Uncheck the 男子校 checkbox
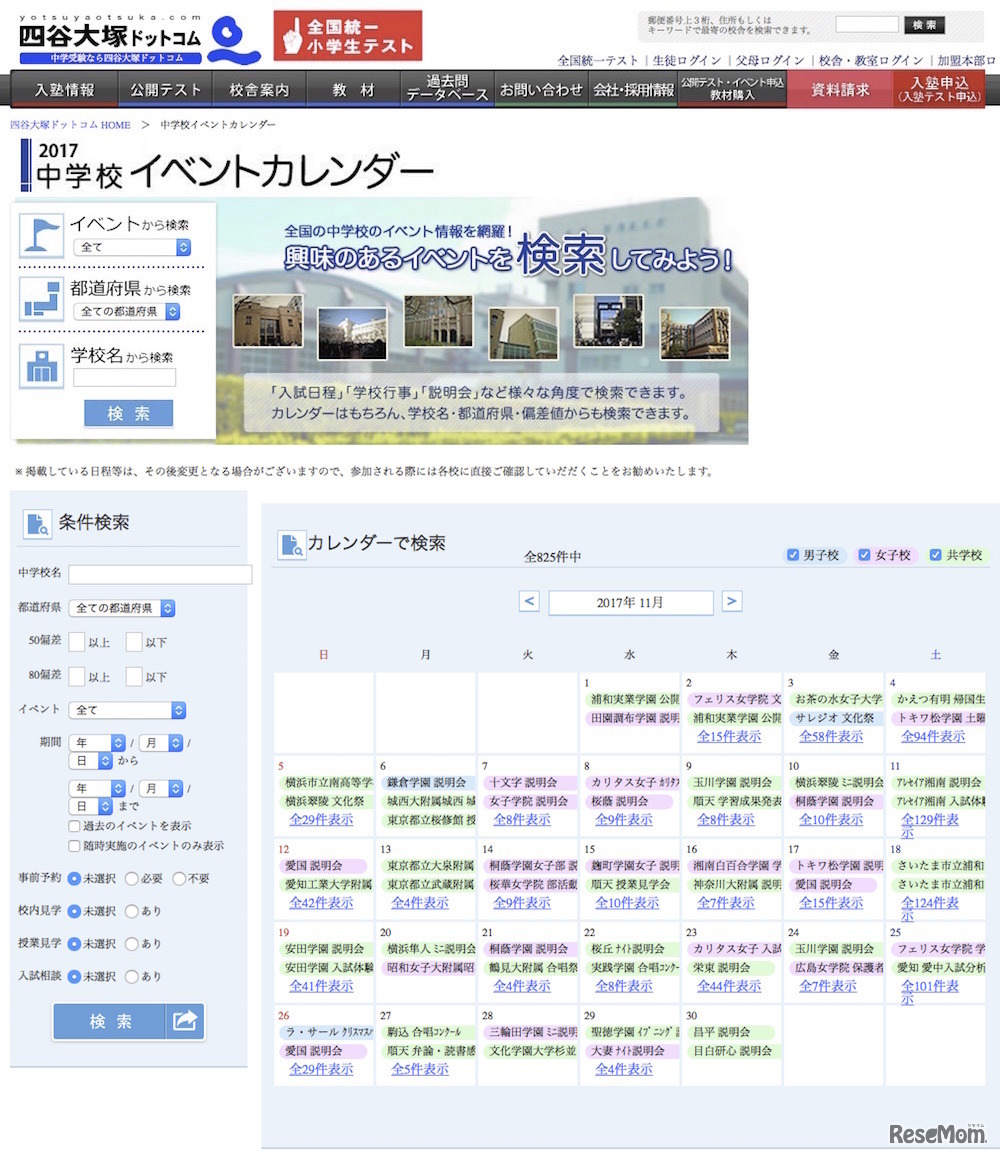The image size is (1000, 1157). pos(793,554)
